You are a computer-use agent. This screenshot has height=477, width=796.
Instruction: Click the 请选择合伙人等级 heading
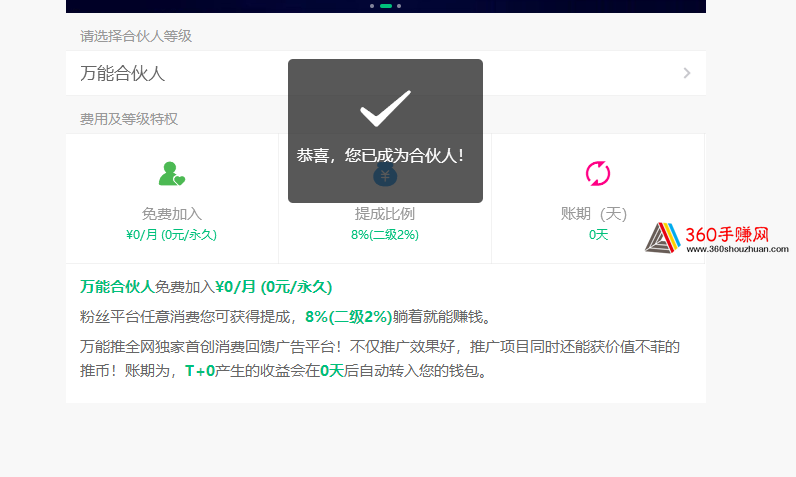point(136,36)
